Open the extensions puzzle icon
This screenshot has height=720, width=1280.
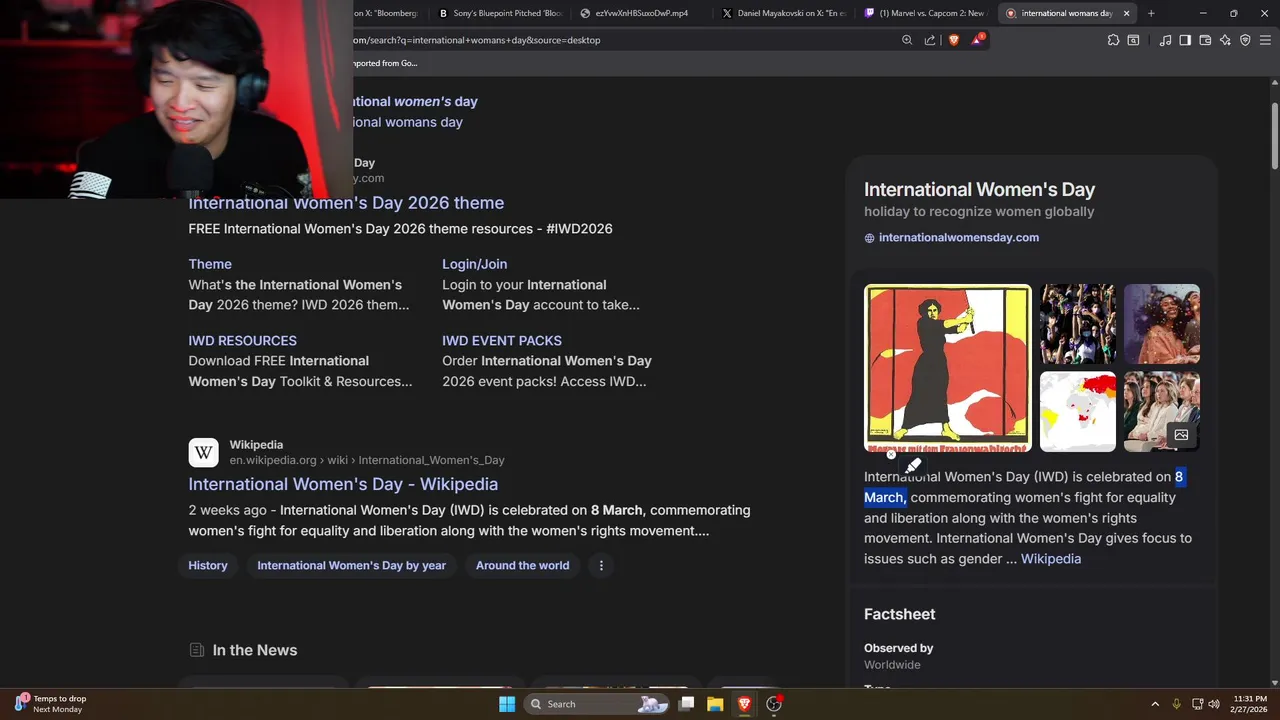1113,40
